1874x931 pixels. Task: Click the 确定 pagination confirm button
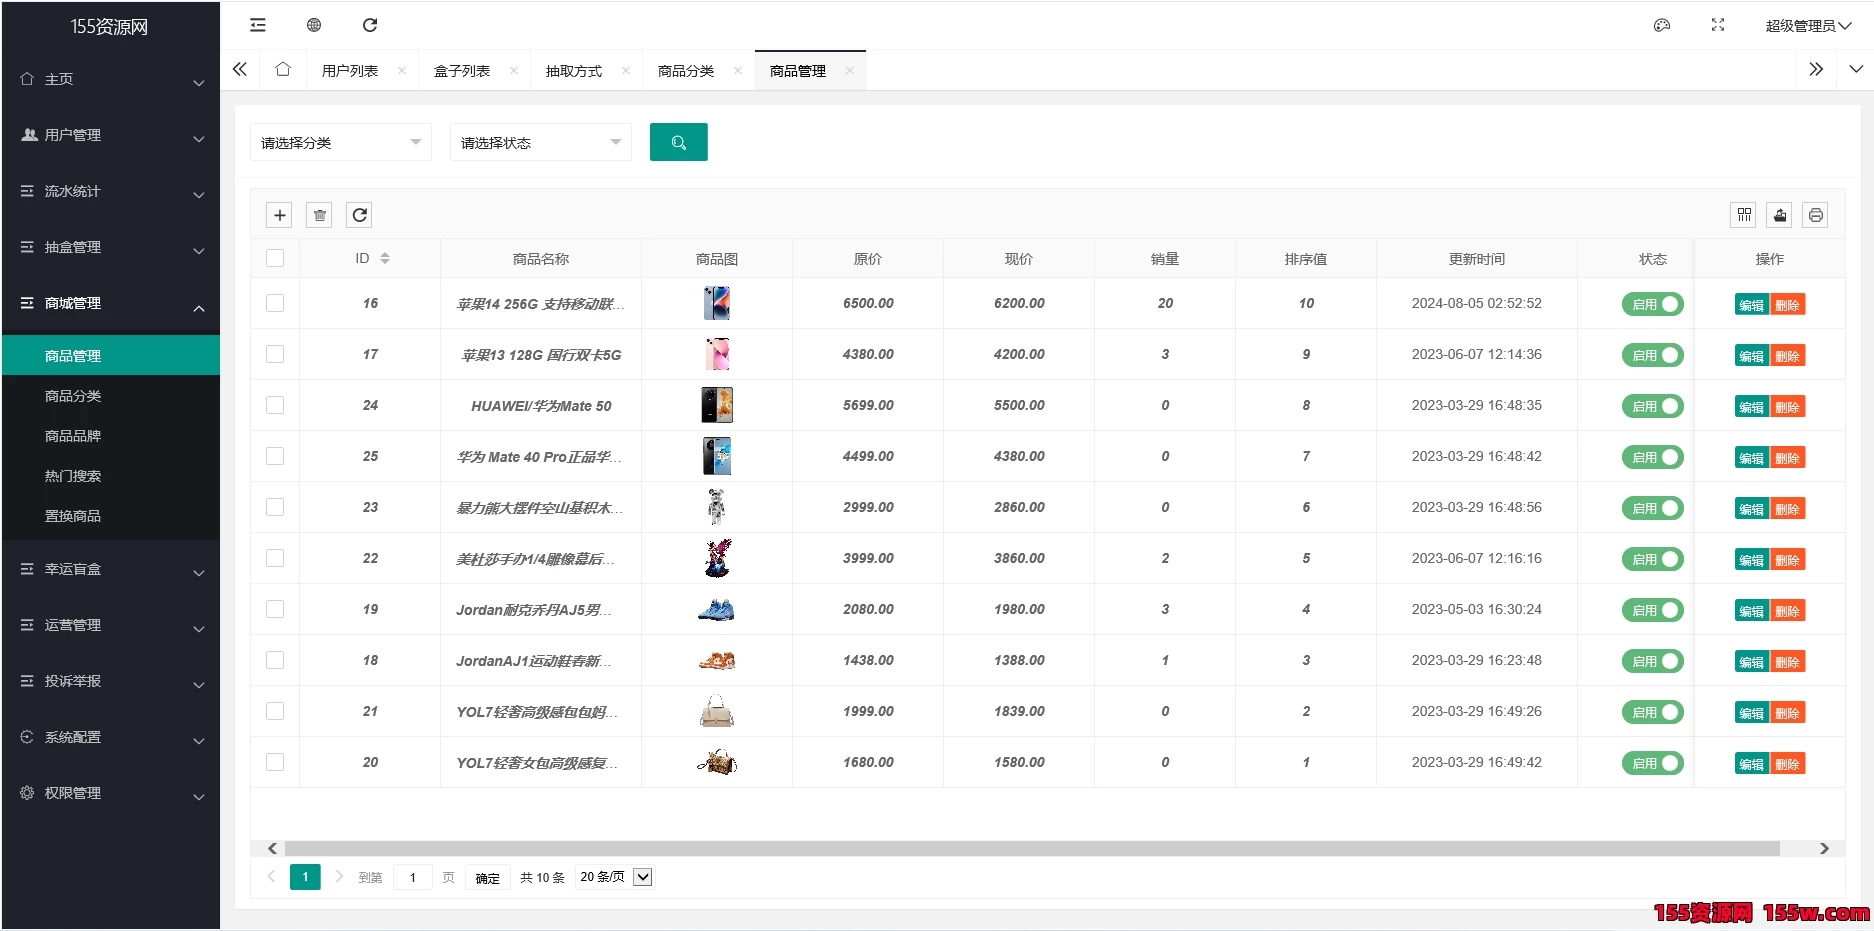(487, 877)
